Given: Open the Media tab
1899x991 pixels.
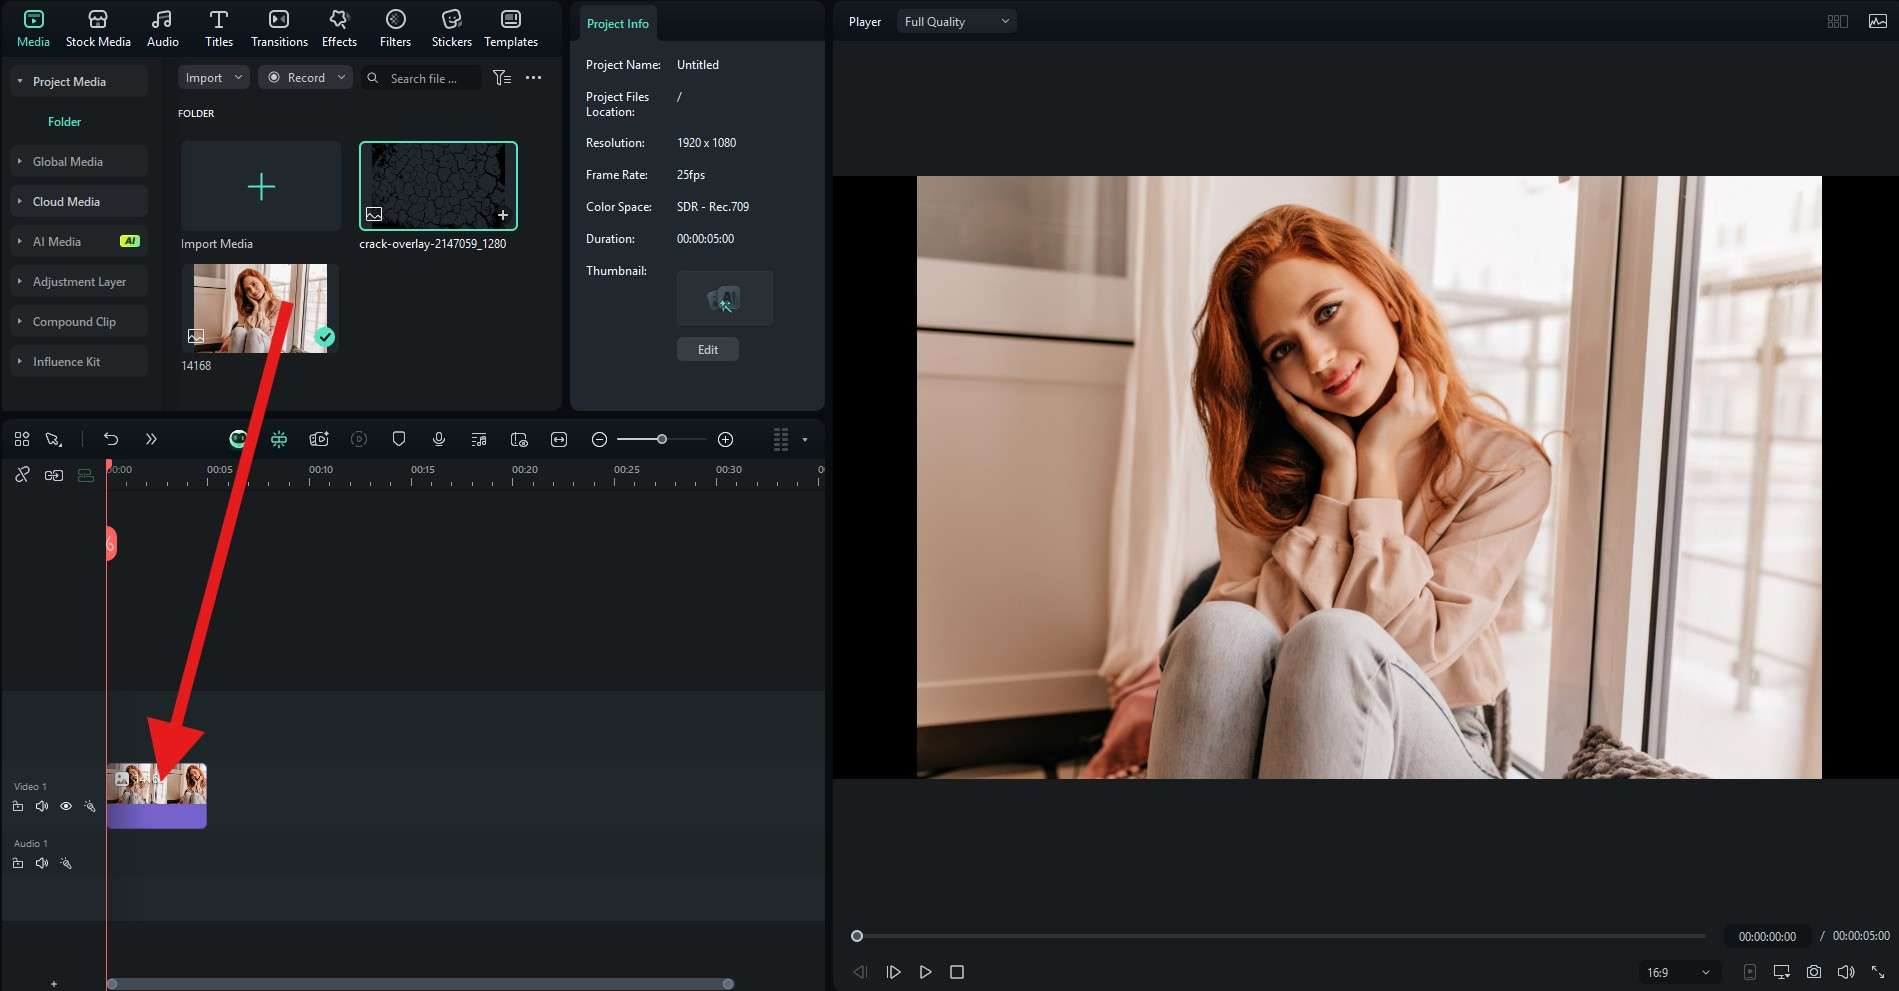Looking at the screenshot, I should (33, 28).
